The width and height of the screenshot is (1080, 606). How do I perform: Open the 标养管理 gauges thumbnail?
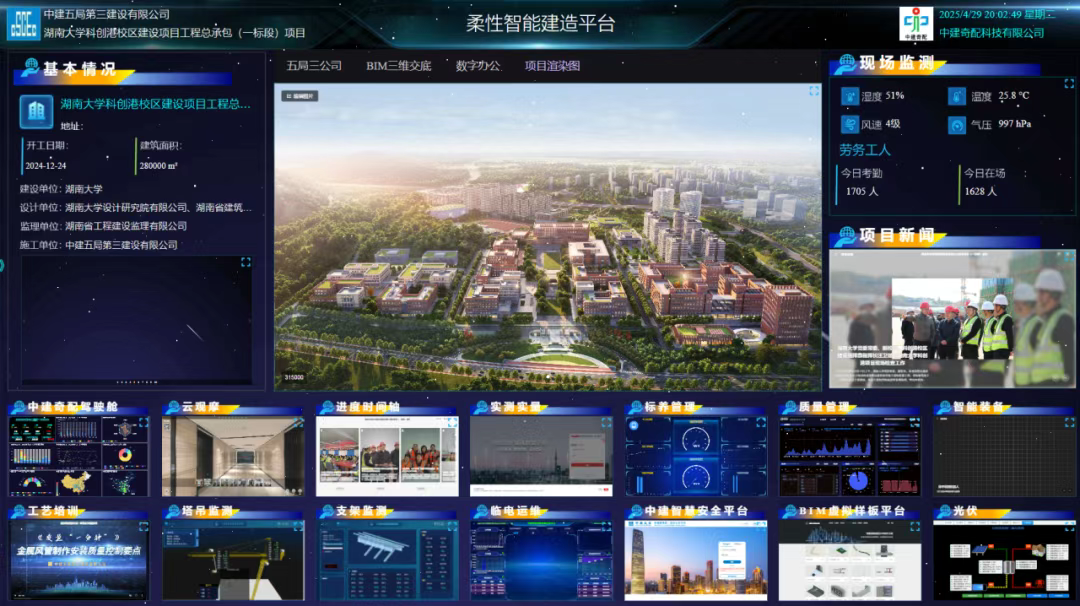click(696, 456)
